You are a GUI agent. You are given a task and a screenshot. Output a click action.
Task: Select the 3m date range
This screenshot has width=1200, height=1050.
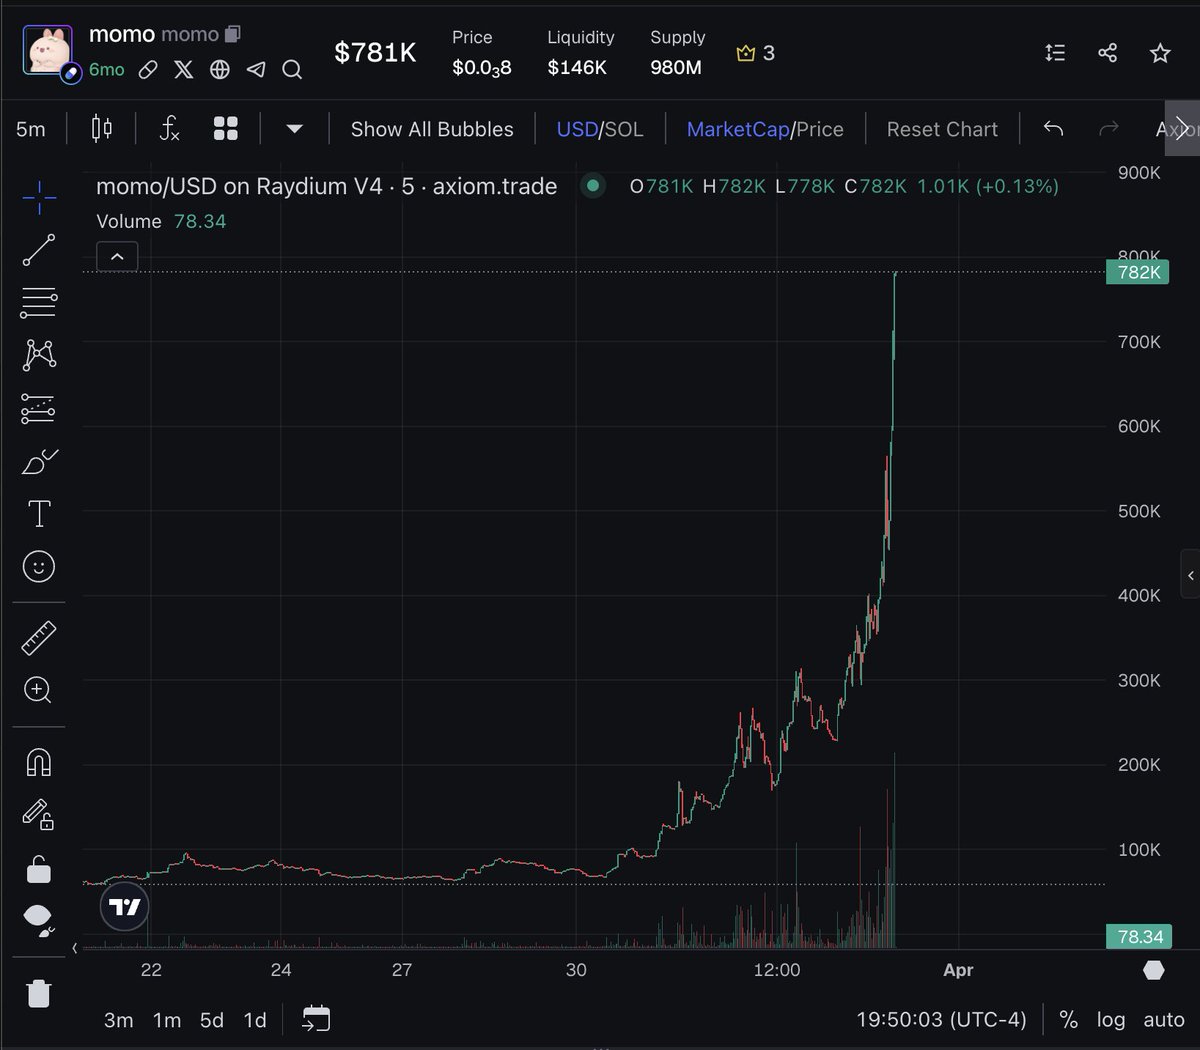tap(119, 1020)
